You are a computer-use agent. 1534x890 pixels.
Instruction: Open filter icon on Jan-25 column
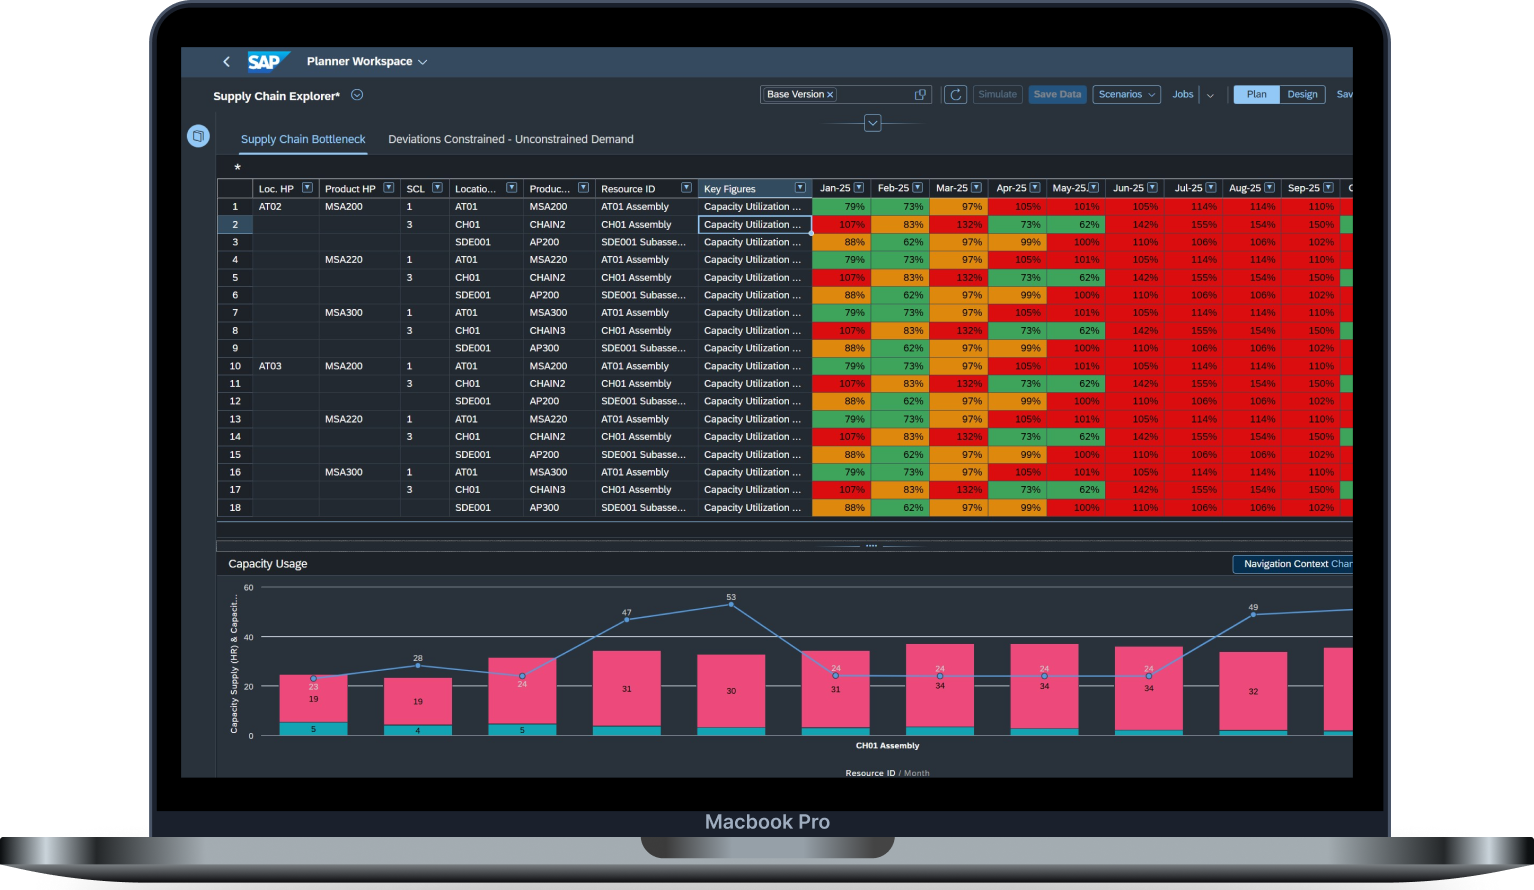pyautogui.click(x=859, y=188)
